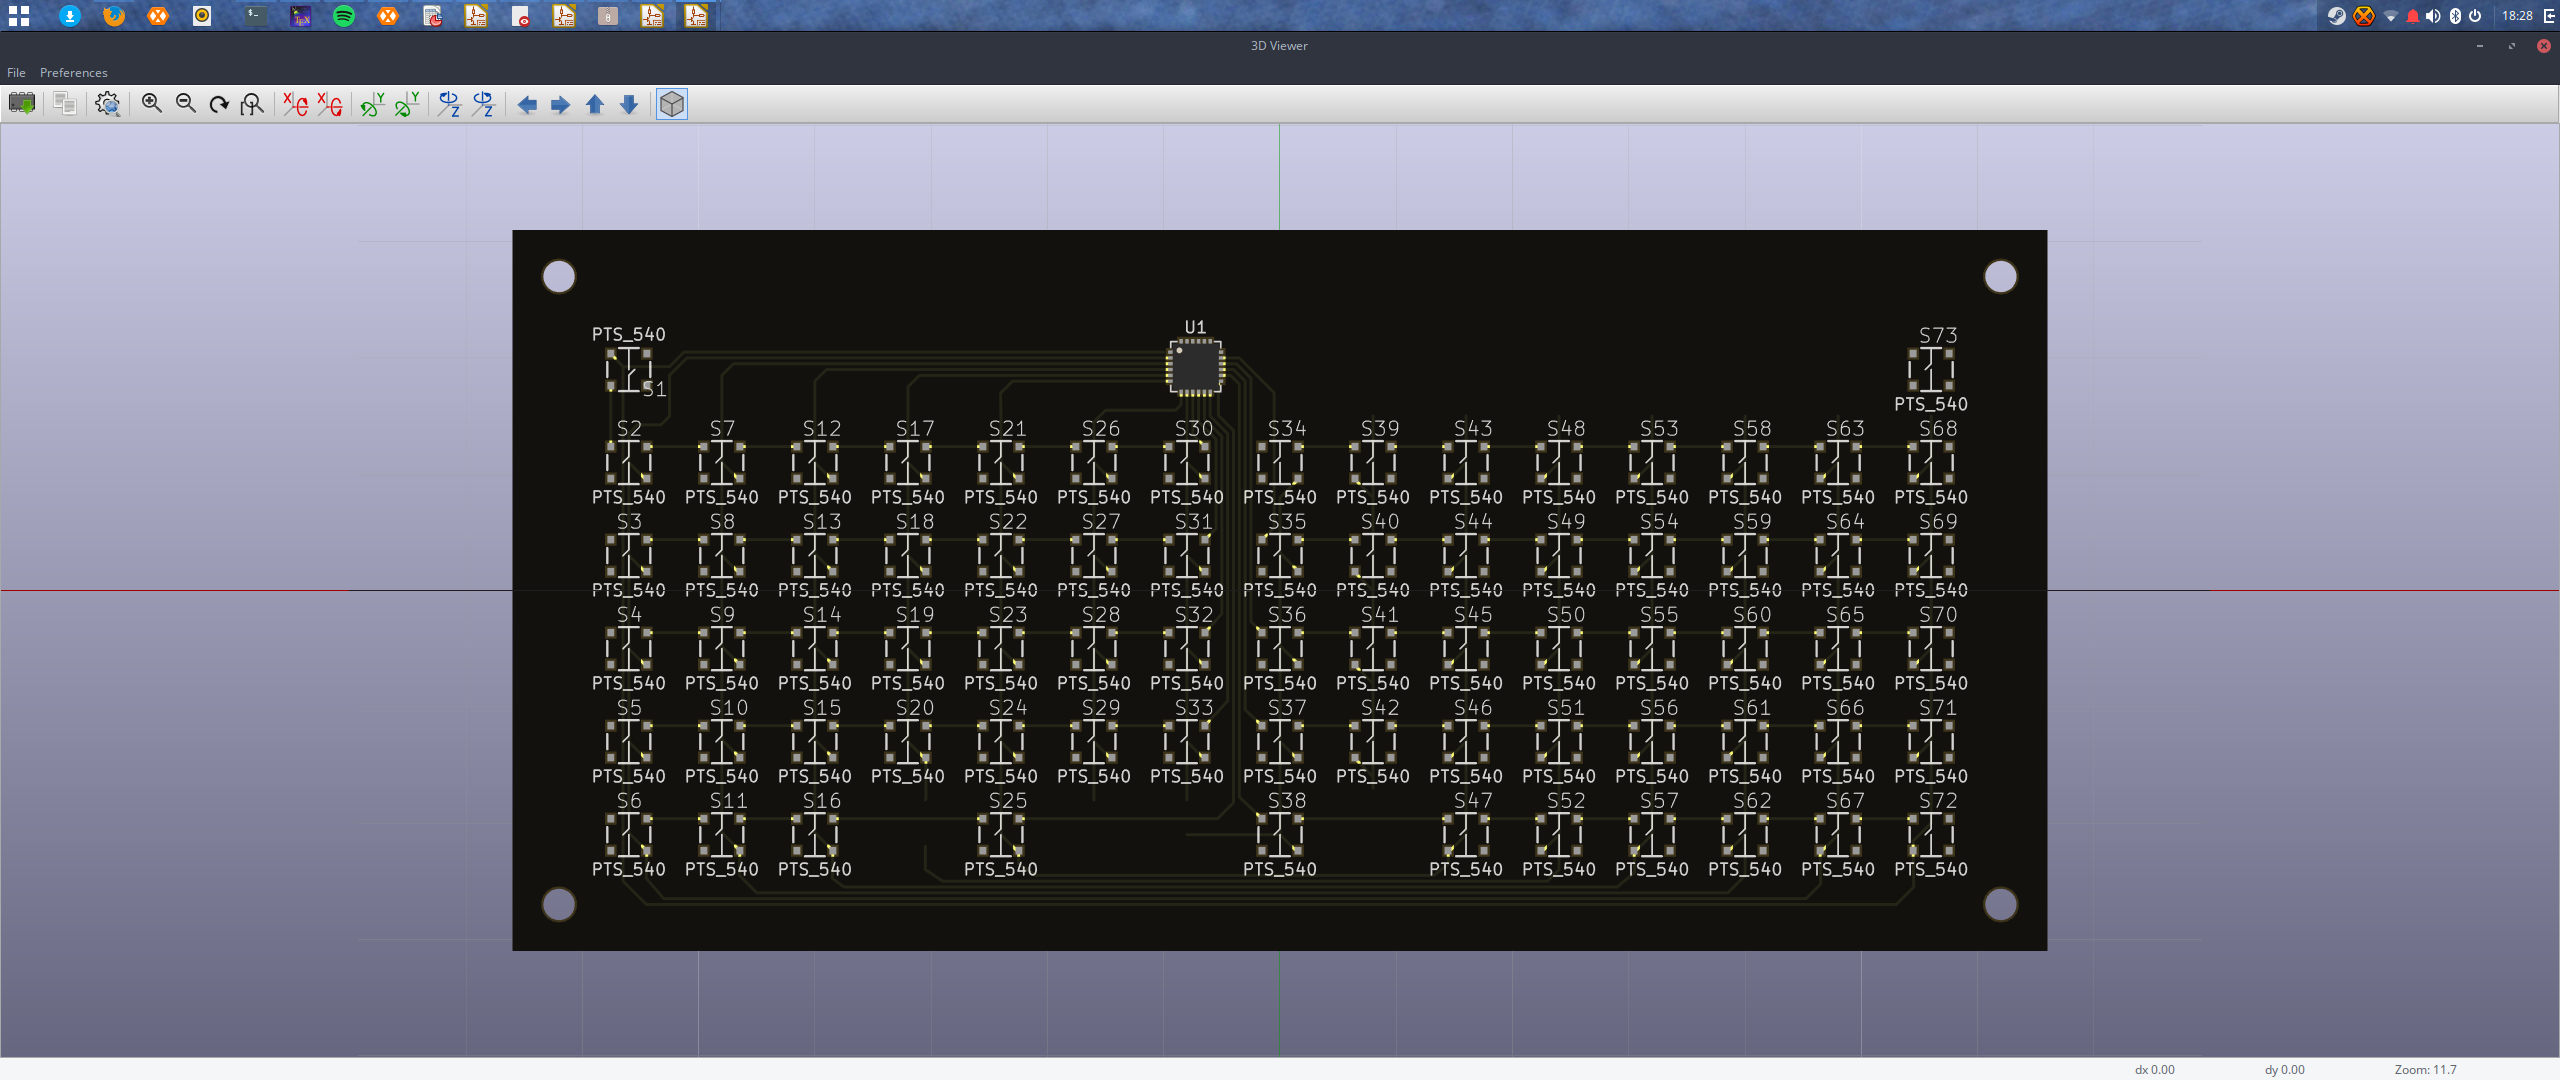The image size is (2560, 1080).
Task: Click the U1 chip on the board
Action: click(x=1196, y=367)
